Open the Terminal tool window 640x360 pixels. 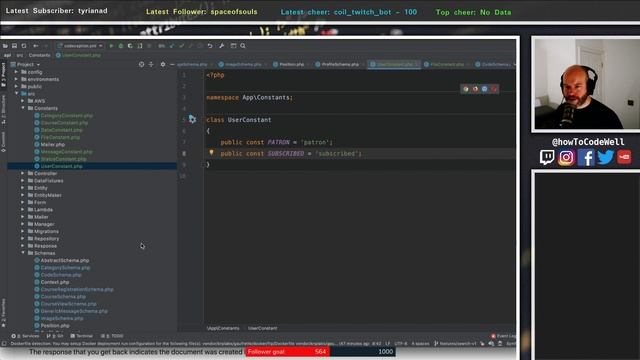point(82,336)
